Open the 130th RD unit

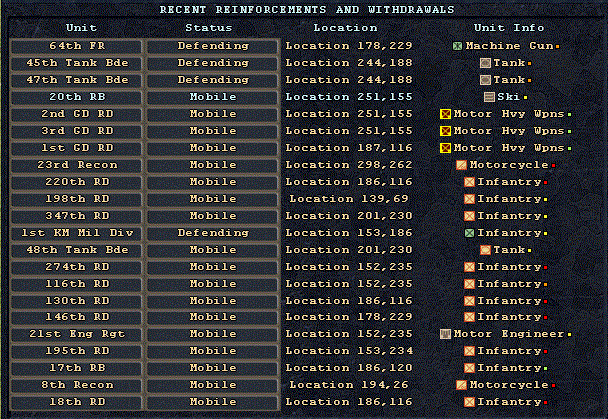pyautogui.click(x=76, y=301)
